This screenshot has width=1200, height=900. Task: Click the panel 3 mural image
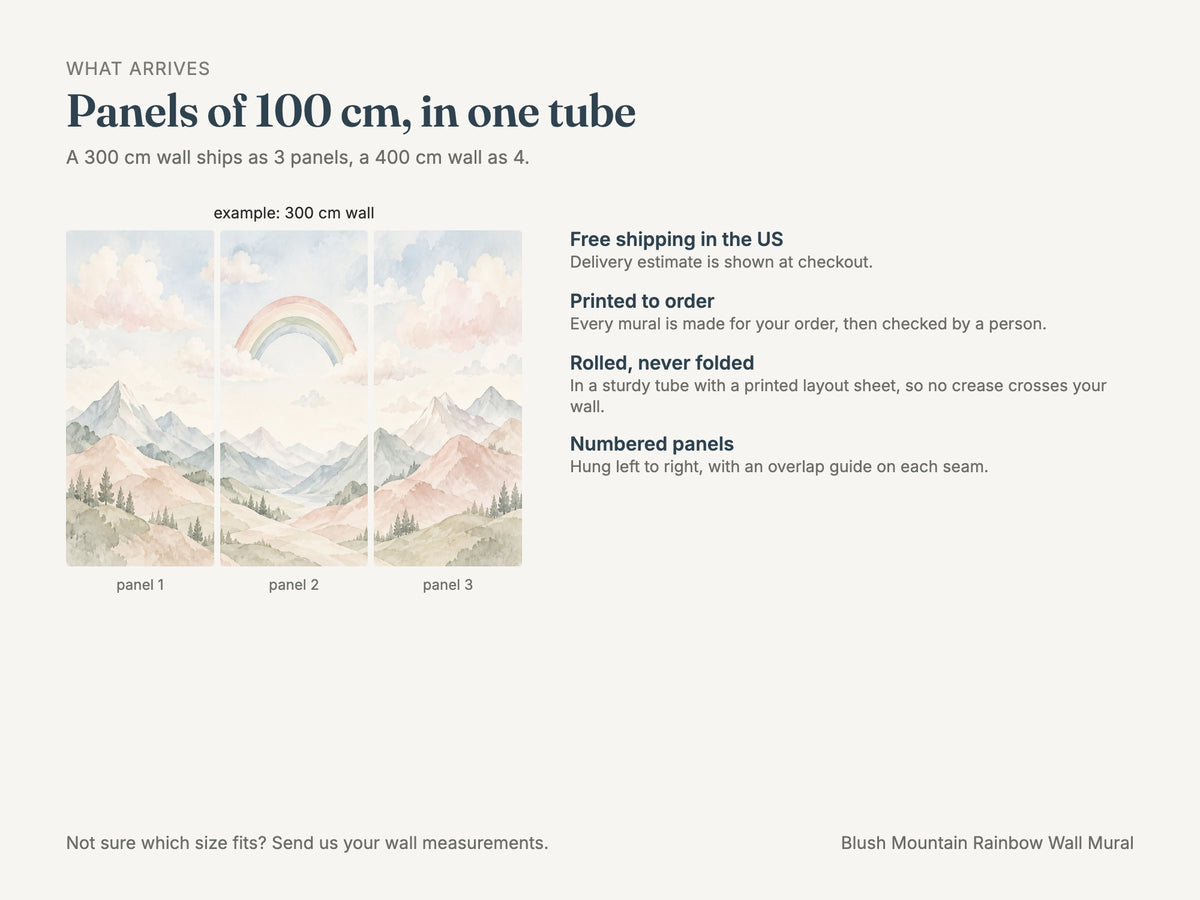448,398
